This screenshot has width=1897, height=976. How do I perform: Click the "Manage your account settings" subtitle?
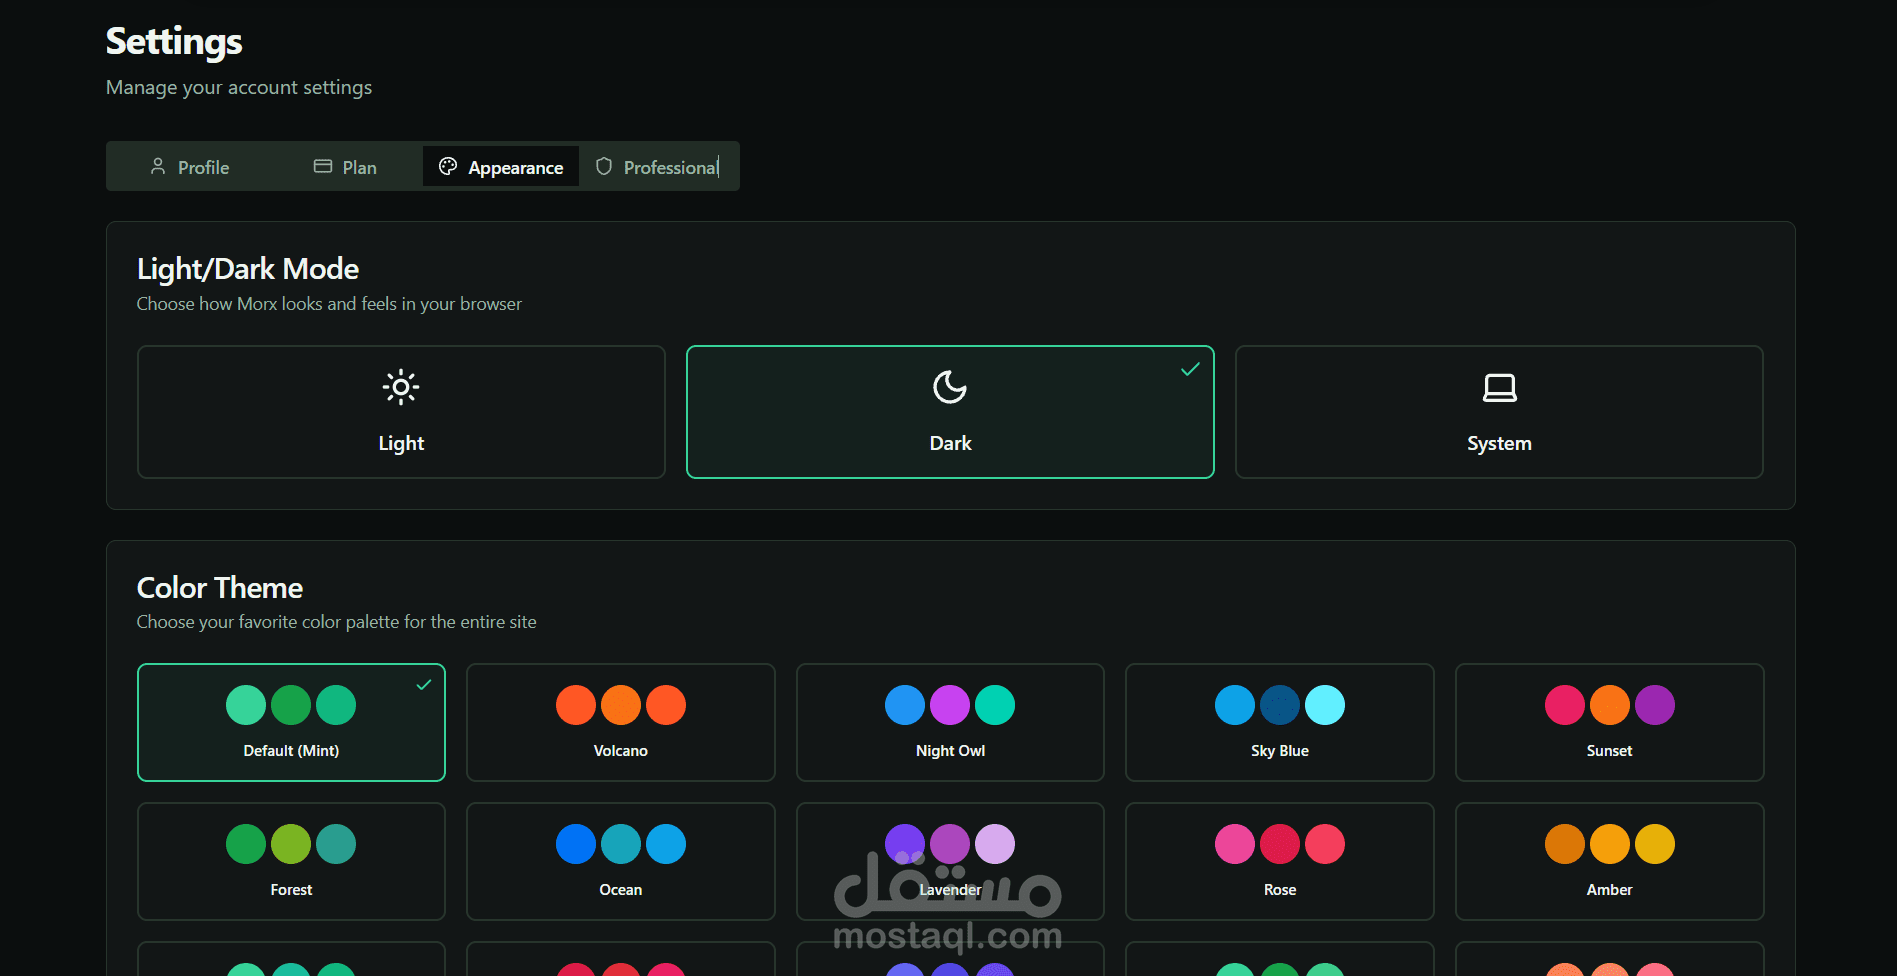click(x=239, y=88)
